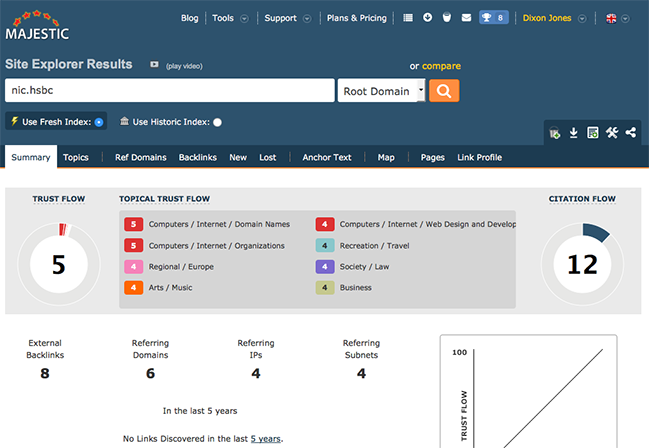Open the Blog menu item
The image size is (649, 448).
point(190,18)
